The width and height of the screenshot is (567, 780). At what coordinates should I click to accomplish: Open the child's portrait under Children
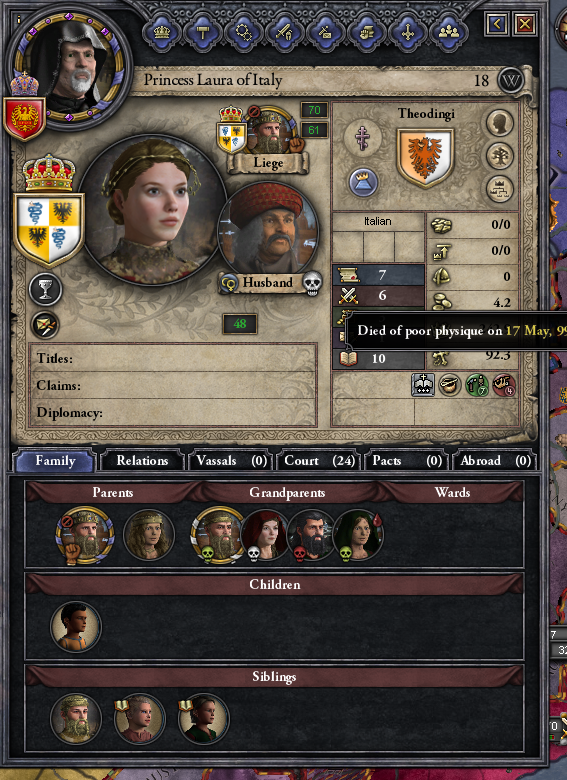pos(76,626)
